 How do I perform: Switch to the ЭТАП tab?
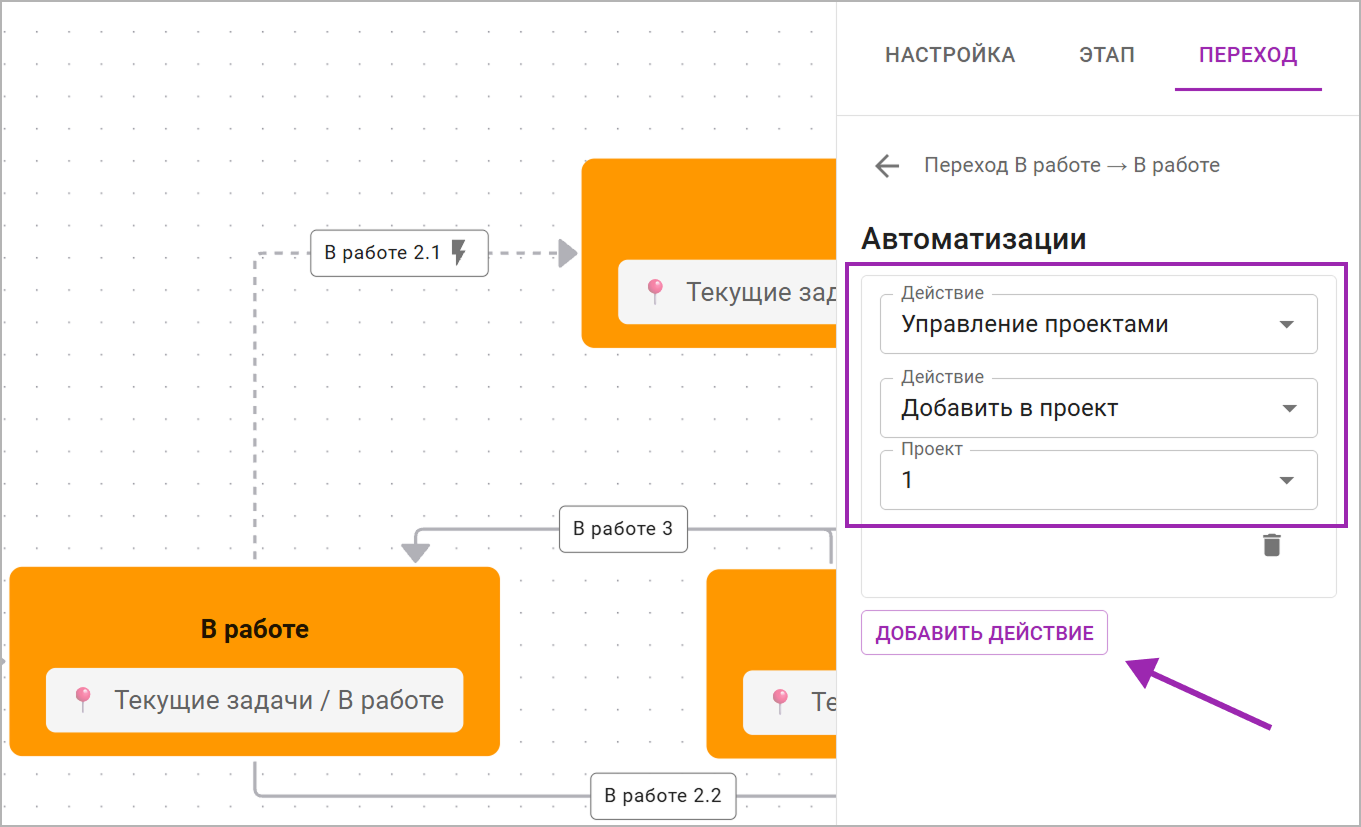tap(1107, 55)
